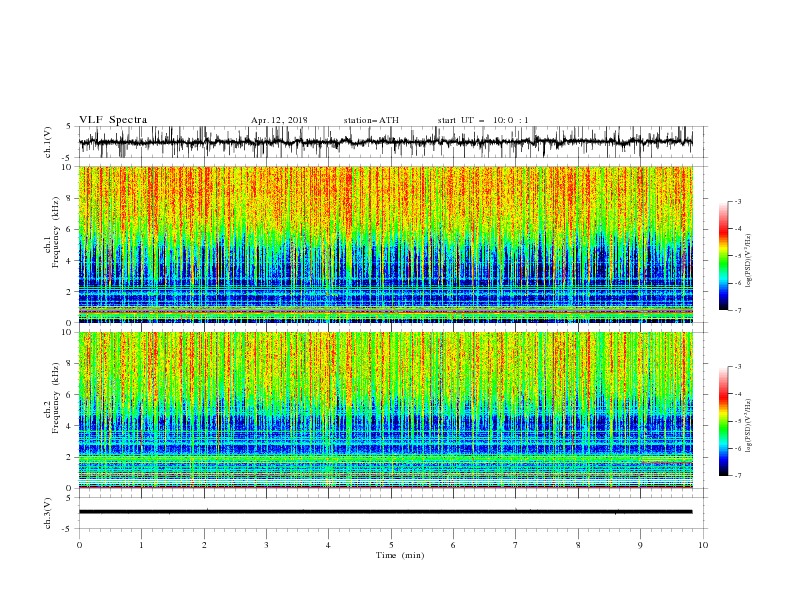Select the date text "Apr. 12, 2018"
The image size is (792, 612).
[x=279, y=120]
